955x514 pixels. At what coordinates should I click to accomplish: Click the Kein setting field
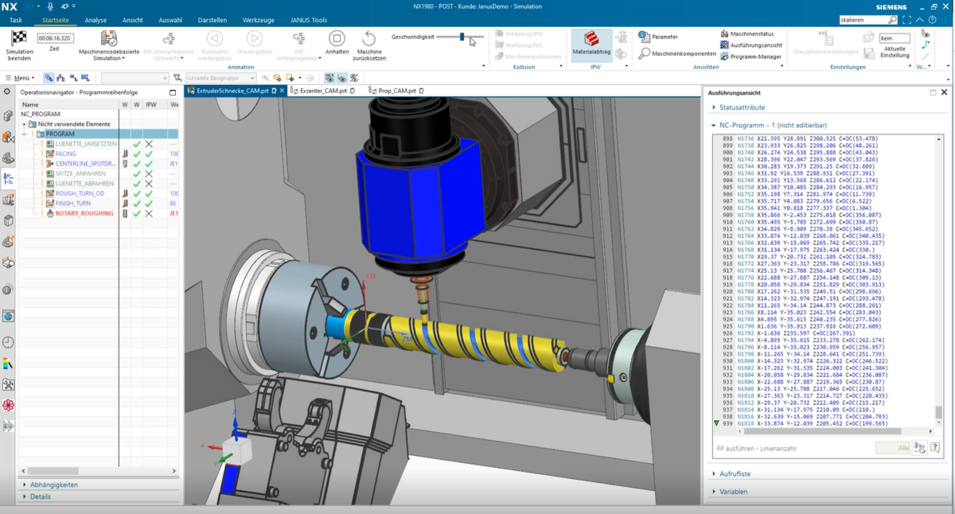tap(895, 38)
